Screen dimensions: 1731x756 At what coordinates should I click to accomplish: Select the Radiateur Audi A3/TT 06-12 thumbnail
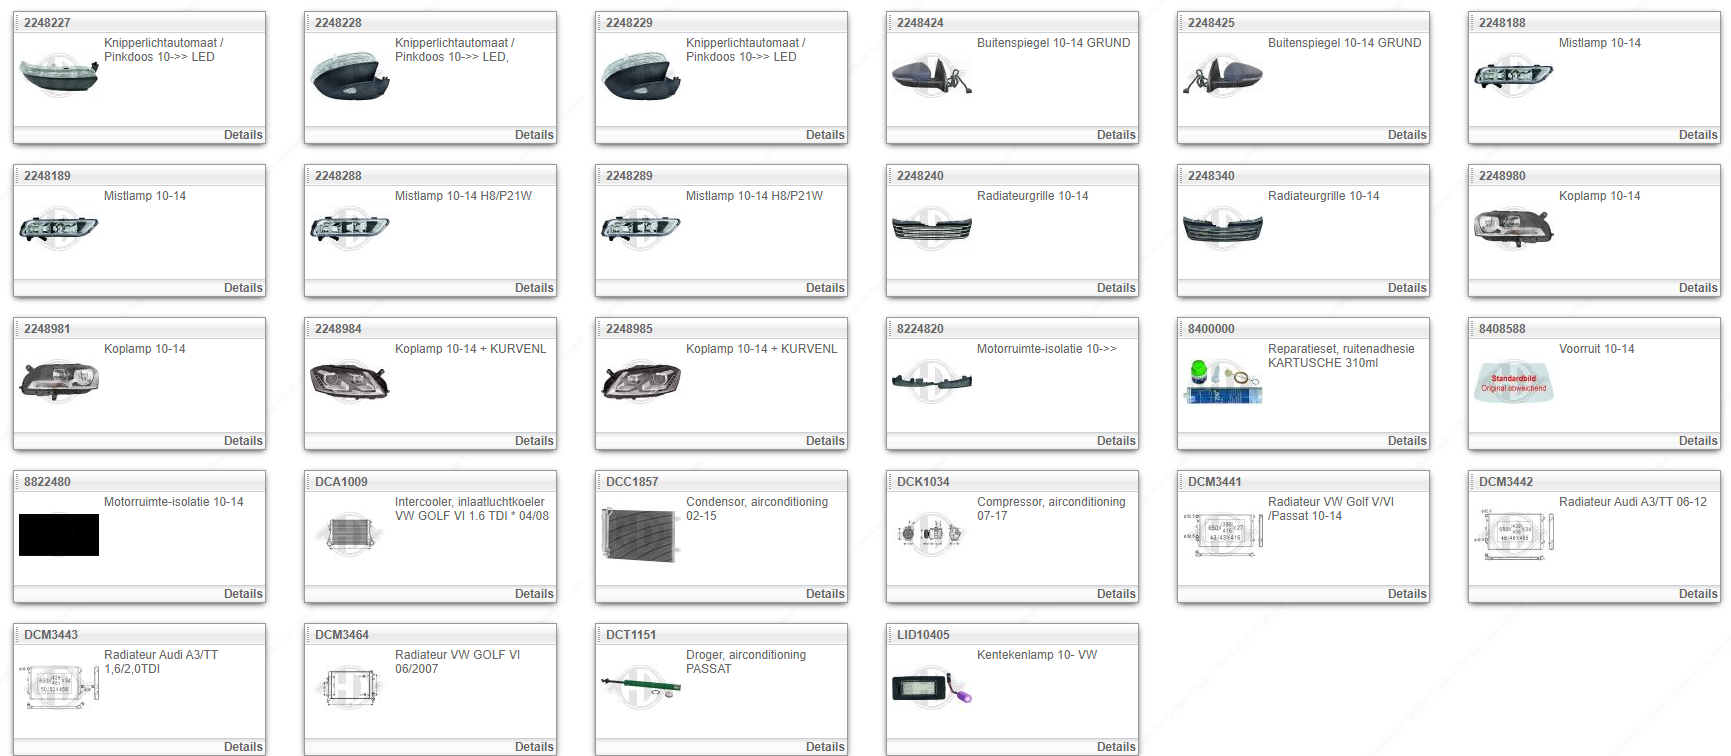(x=1513, y=535)
